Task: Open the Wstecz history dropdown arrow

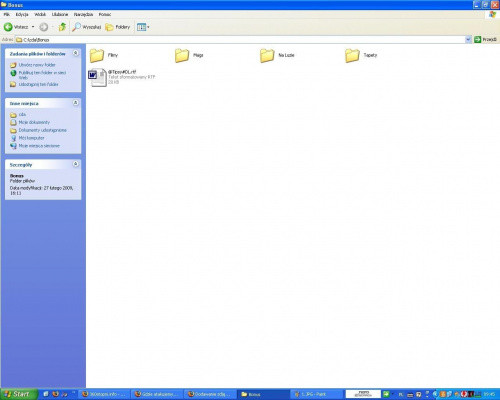Action: pyautogui.click(x=33, y=27)
